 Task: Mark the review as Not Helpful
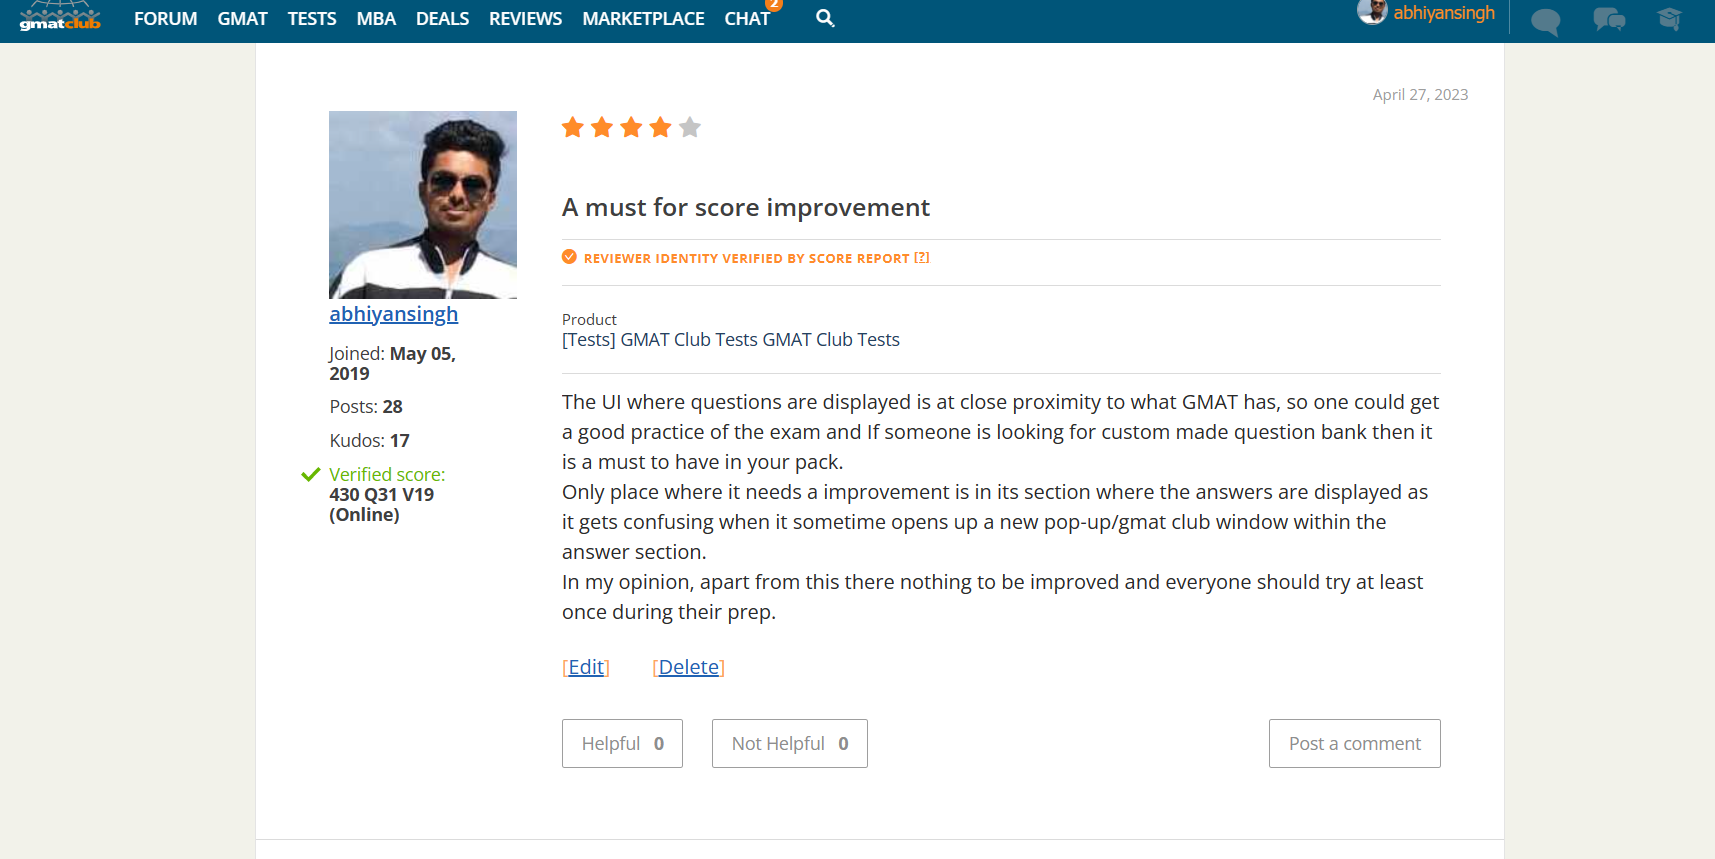click(x=789, y=743)
